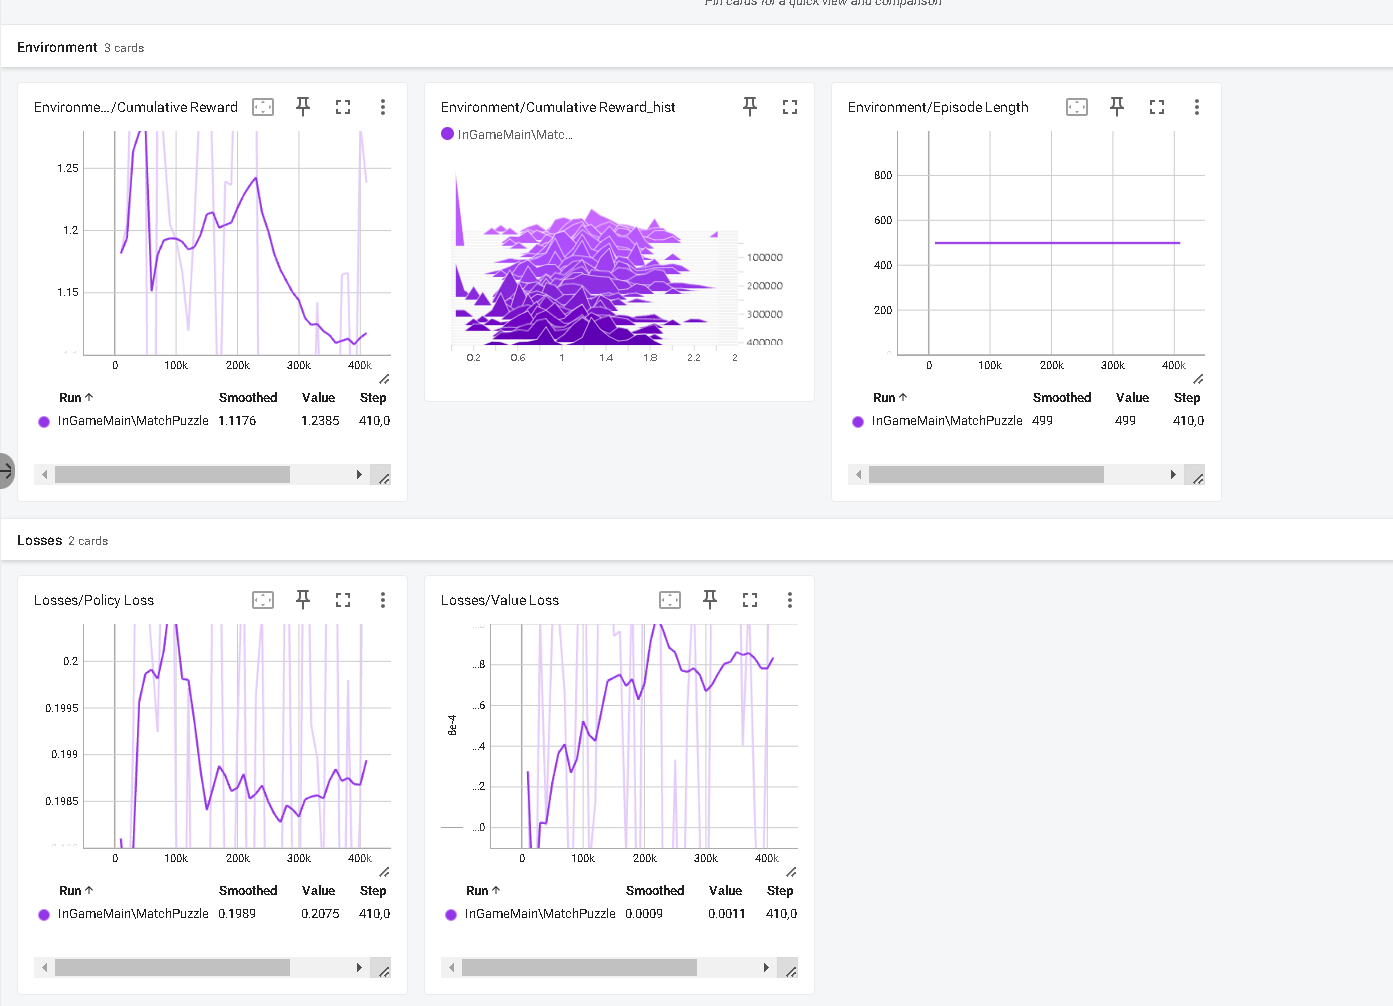The height and width of the screenshot is (1006, 1393).
Task: Click InGameMain\MatchPuzzle run in Cumulative Reward table
Action: coord(133,421)
